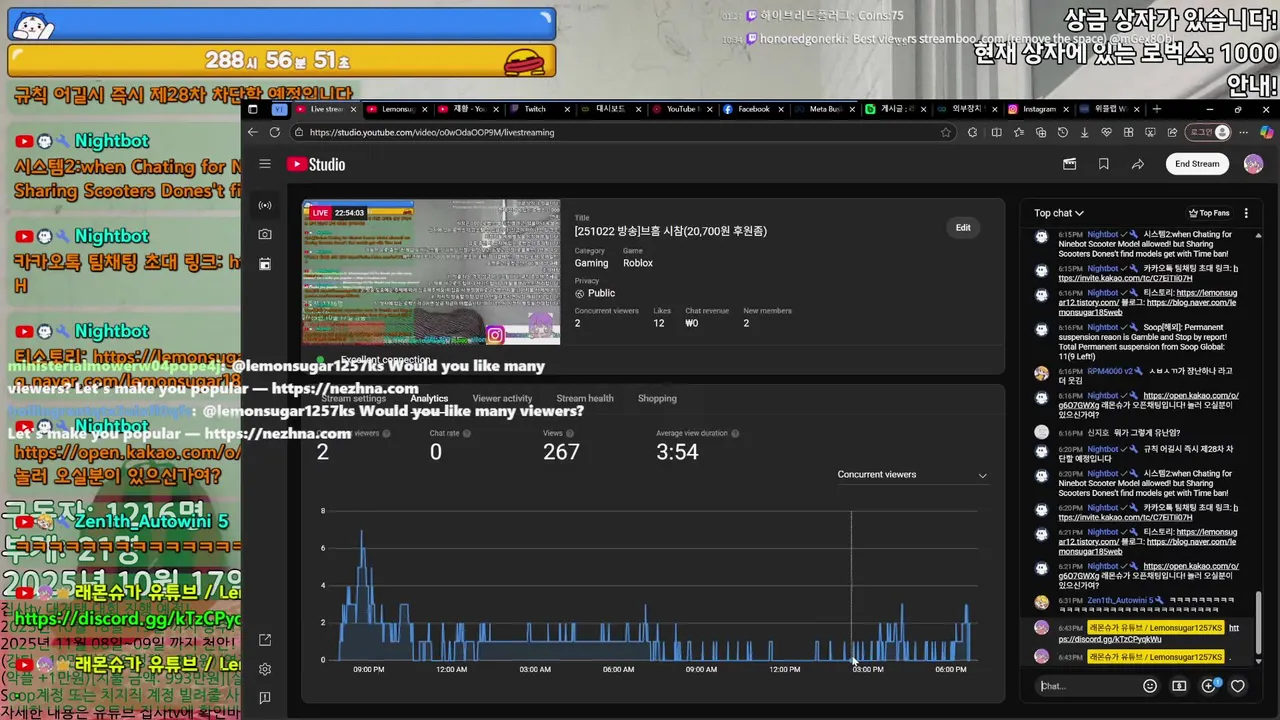Open Concurrent viewers chart dropdown
The height and width of the screenshot is (720, 1280).
[912, 475]
